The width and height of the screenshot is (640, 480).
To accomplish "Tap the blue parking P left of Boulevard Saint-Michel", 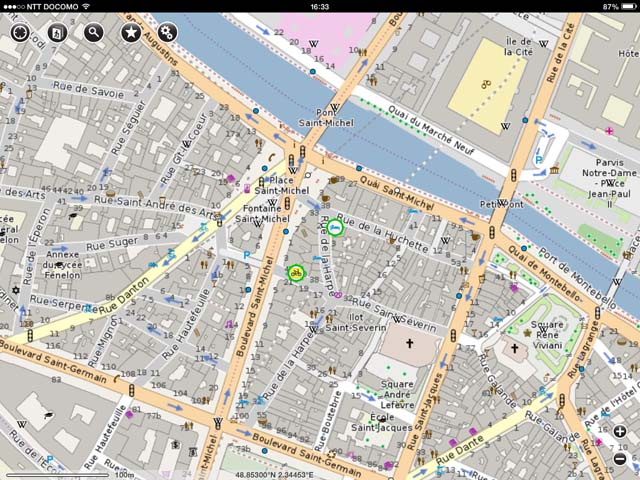I will (247, 255).
